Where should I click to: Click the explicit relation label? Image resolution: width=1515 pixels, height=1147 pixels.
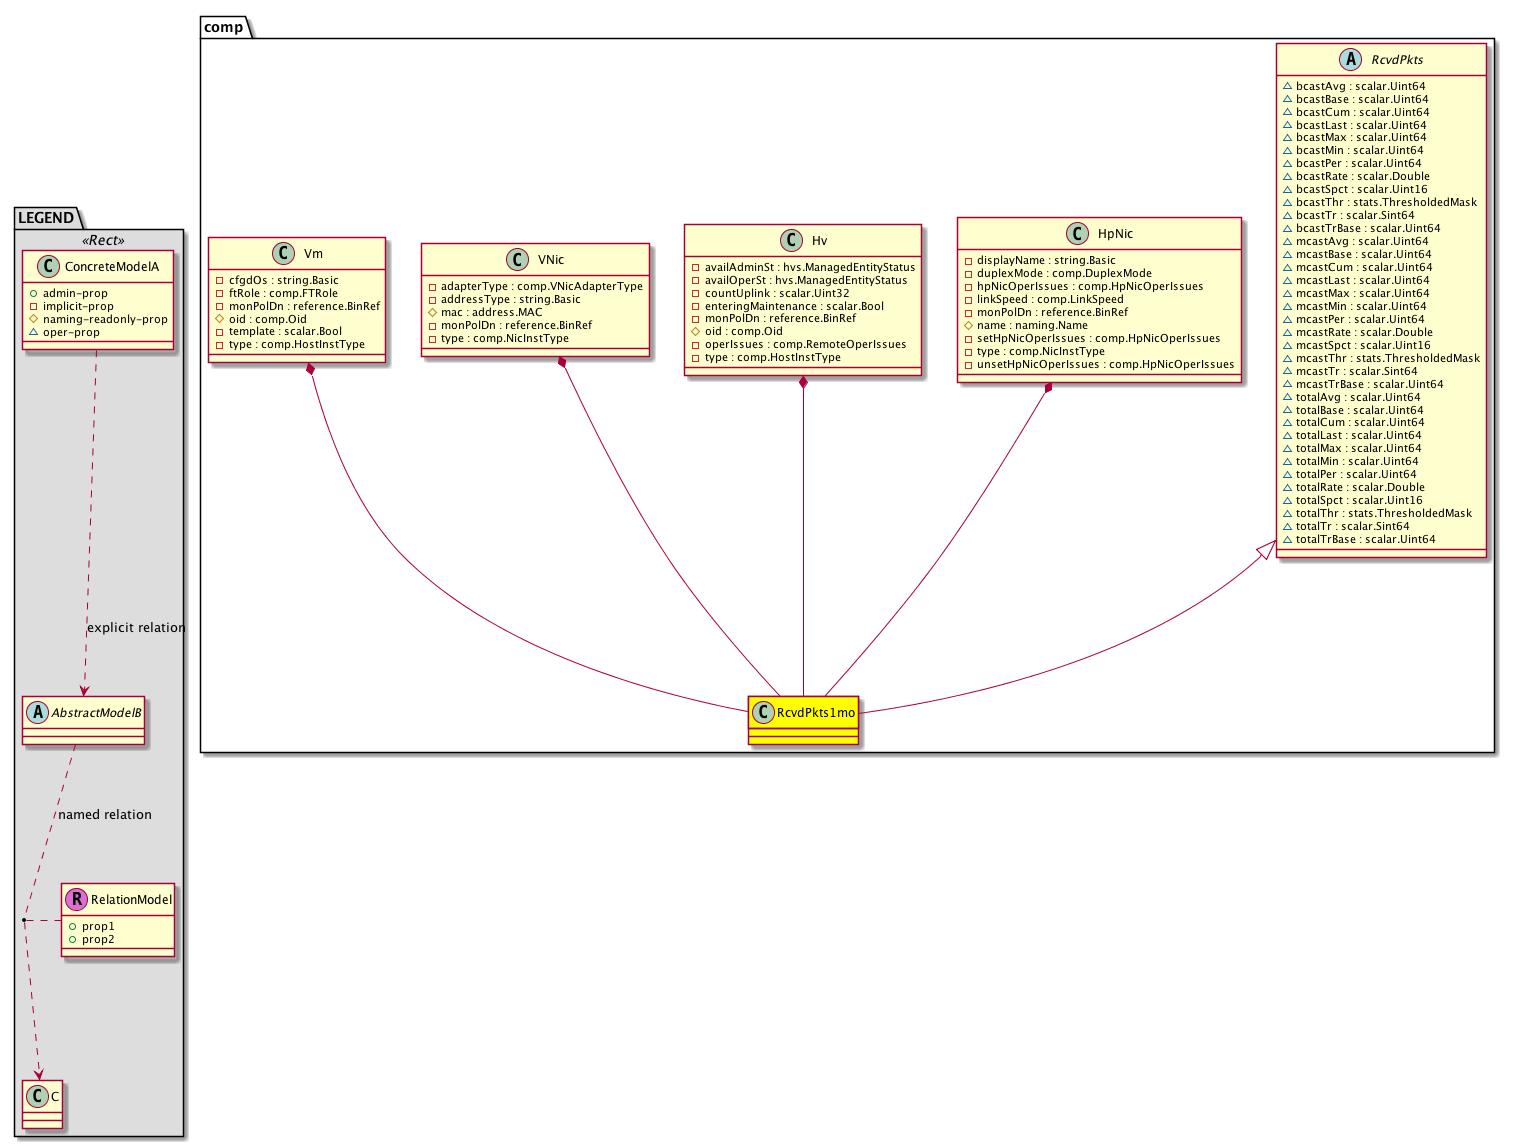point(136,628)
